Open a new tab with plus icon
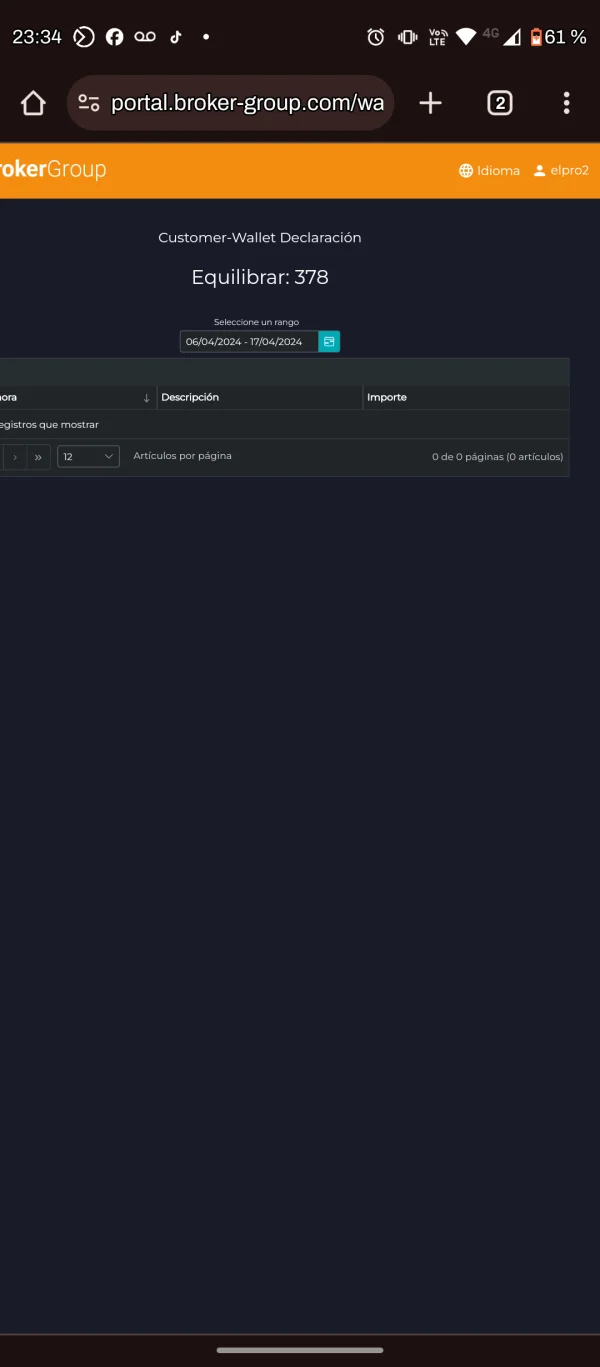The width and height of the screenshot is (600, 1367). (430, 103)
